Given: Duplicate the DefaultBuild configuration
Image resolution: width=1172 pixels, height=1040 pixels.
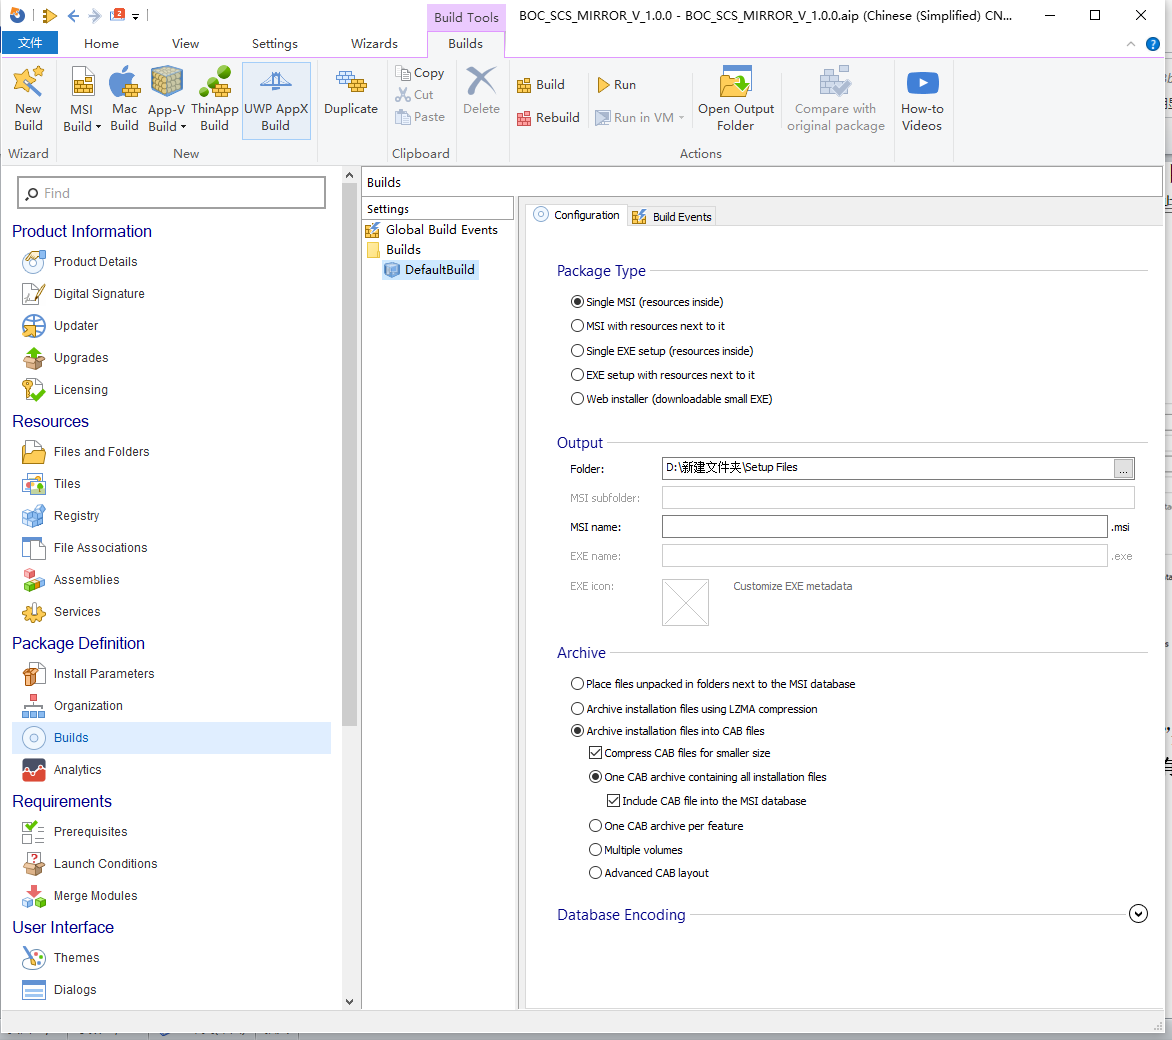Looking at the screenshot, I should pyautogui.click(x=350, y=95).
